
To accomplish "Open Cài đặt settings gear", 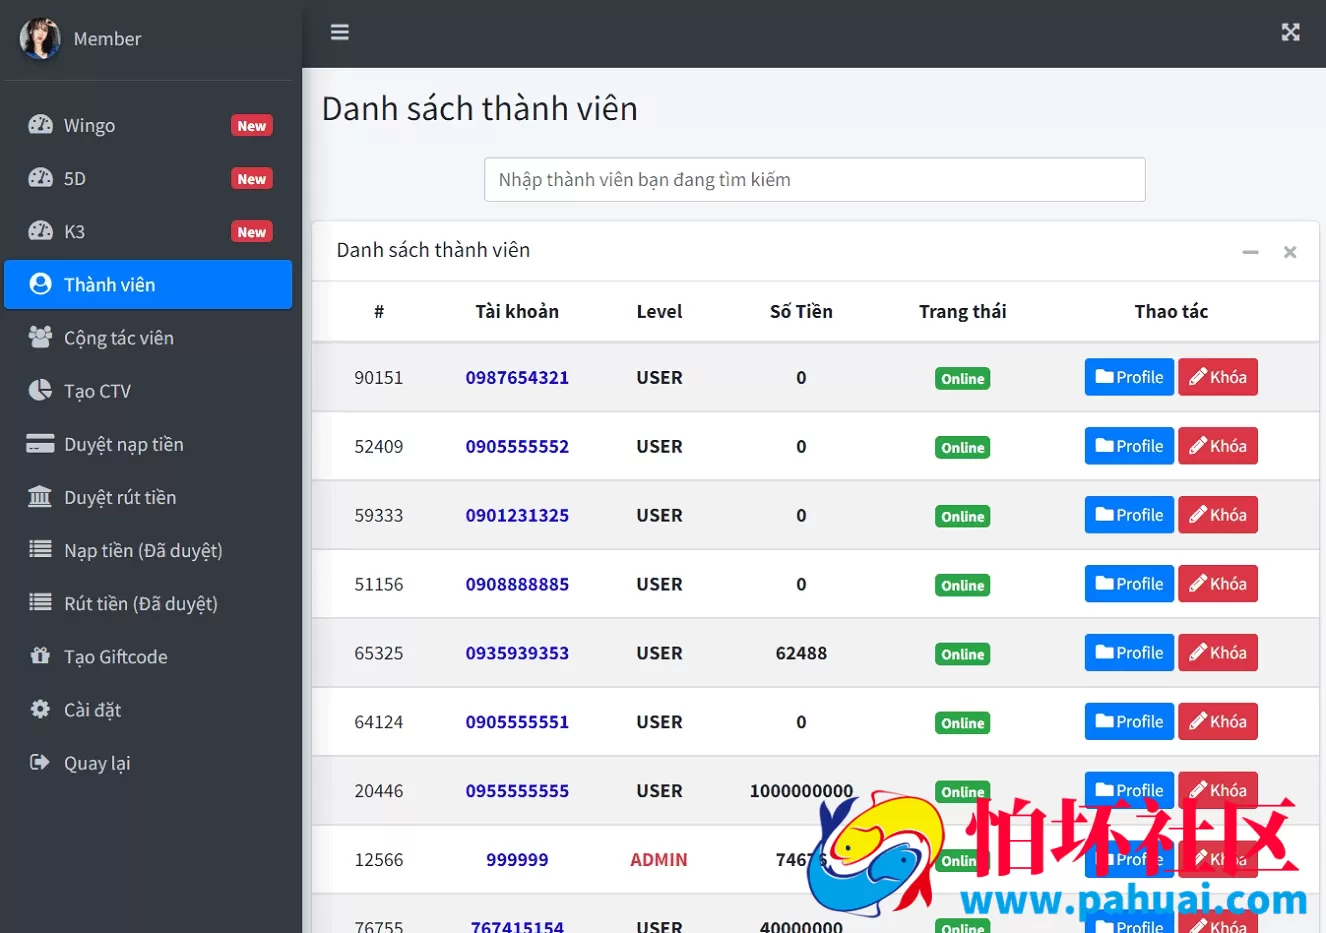I will pyautogui.click(x=40, y=709).
